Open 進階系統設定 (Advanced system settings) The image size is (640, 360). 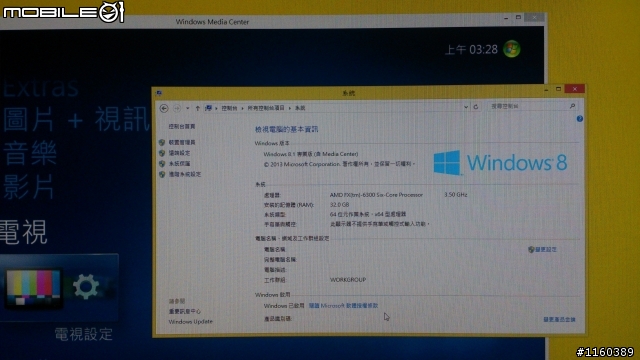[184, 174]
